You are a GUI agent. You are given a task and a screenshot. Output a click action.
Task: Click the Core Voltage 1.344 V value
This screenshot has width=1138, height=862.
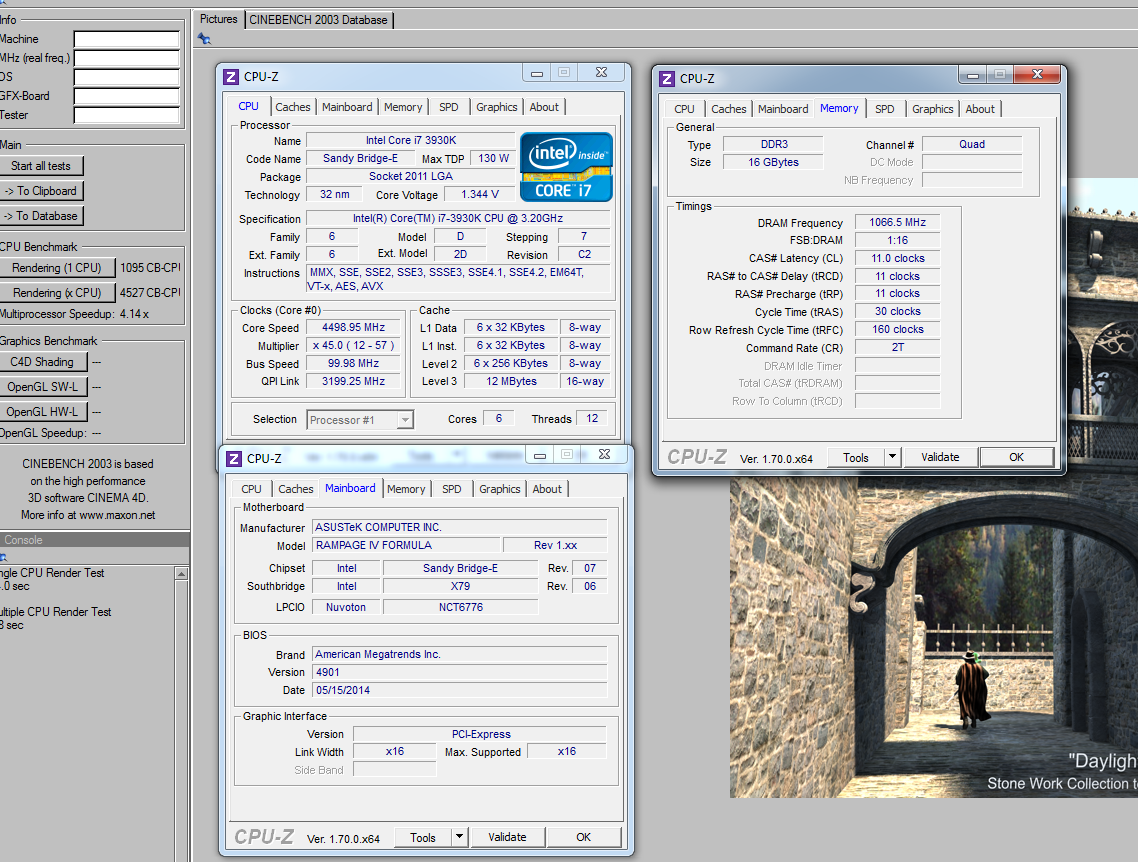click(x=480, y=194)
